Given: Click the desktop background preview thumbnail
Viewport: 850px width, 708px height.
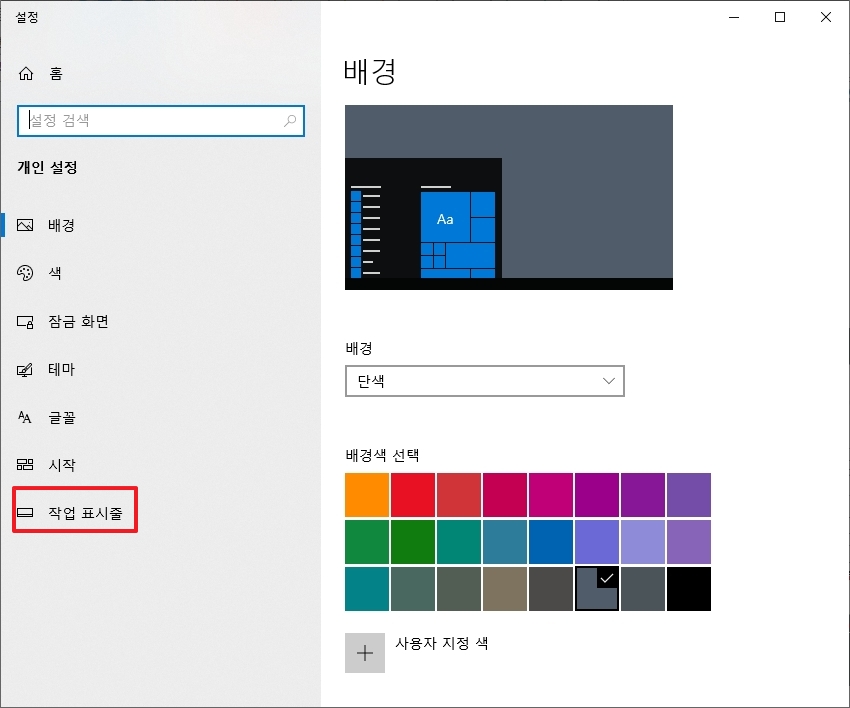Looking at the screenshot, I should (x=508, y=196).
